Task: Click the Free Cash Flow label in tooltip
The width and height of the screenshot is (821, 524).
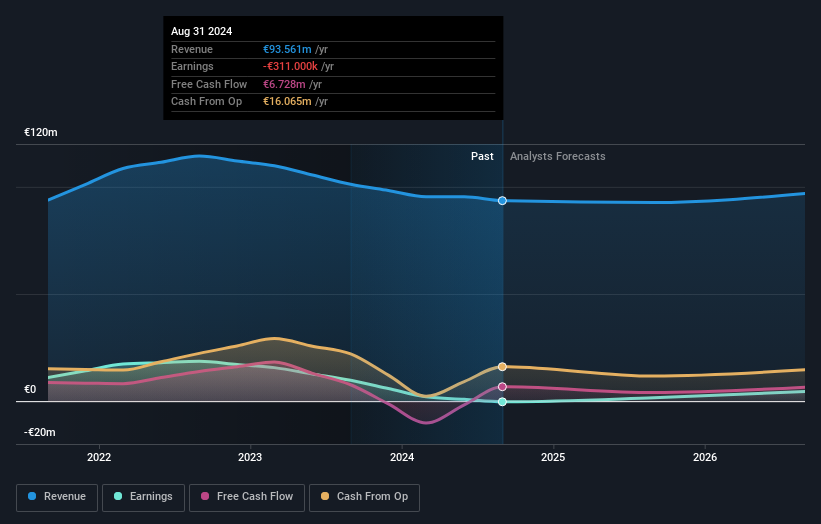Action: pyautogui.click(x=209, y=84)
